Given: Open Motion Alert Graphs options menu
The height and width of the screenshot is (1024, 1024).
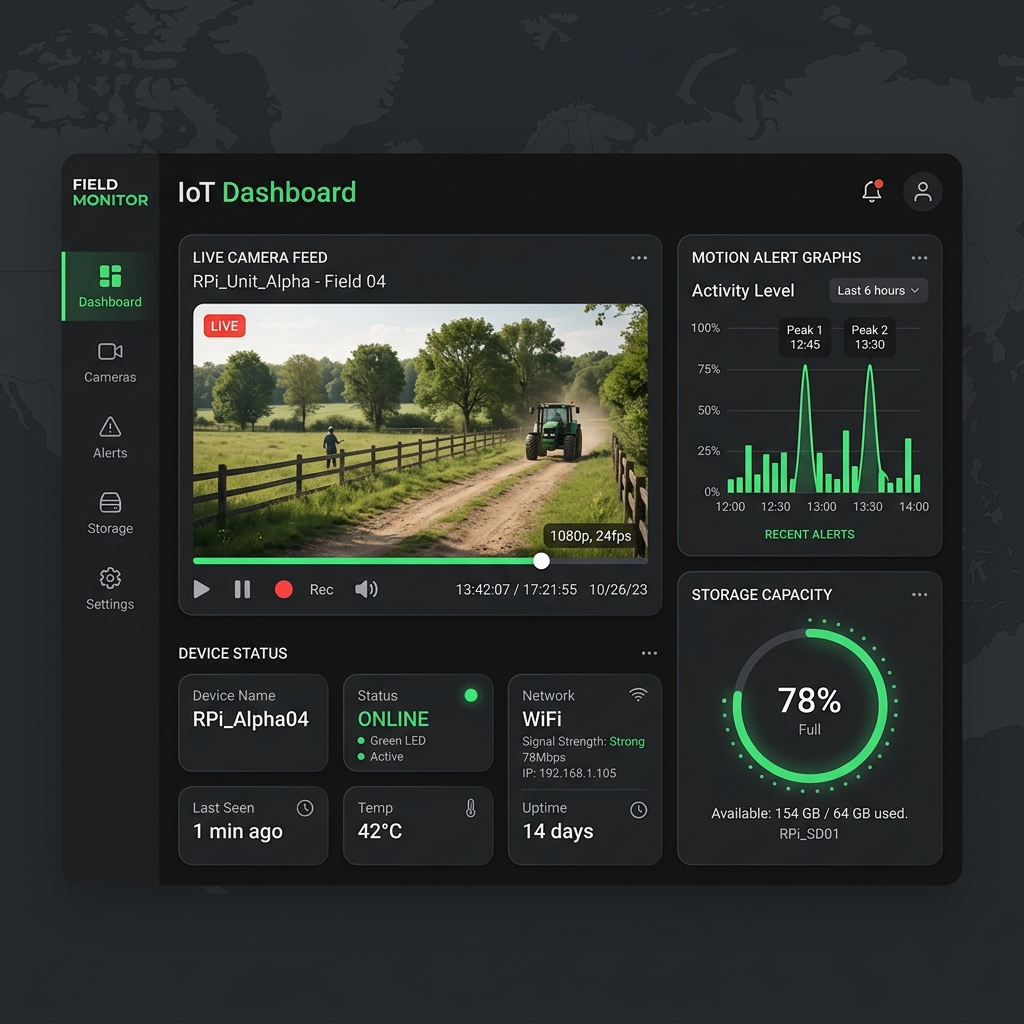Looking at the screenshot, I should 919,258.
